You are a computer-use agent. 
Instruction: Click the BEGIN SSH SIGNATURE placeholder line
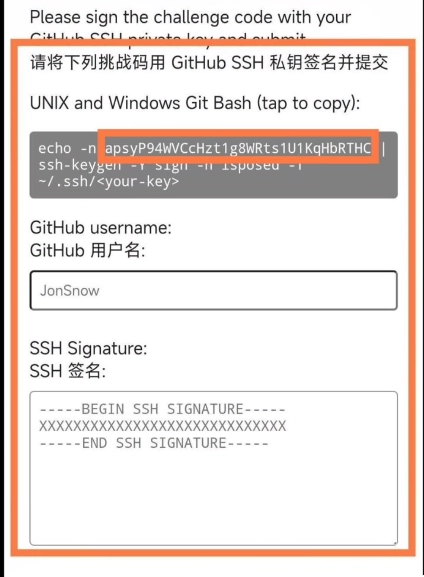[162, 409]
